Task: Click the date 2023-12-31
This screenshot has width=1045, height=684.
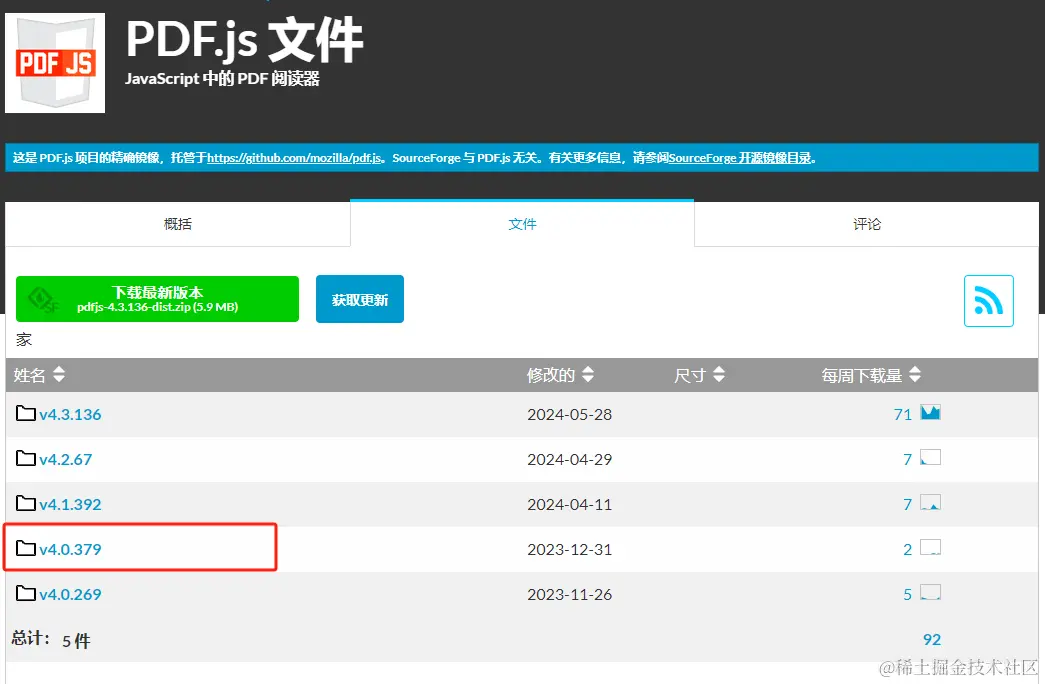Action: click(569, 549)
